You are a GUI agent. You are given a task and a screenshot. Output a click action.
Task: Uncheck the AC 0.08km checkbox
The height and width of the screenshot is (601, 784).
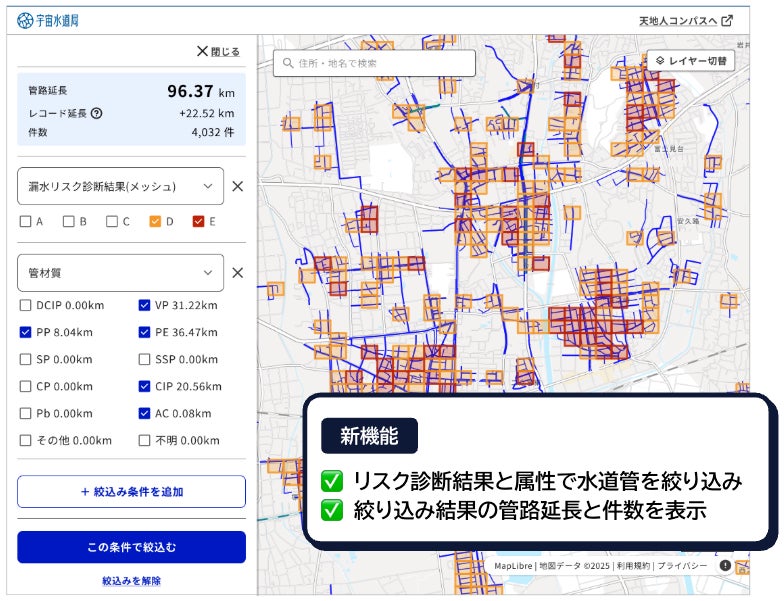tap(144, 413)
